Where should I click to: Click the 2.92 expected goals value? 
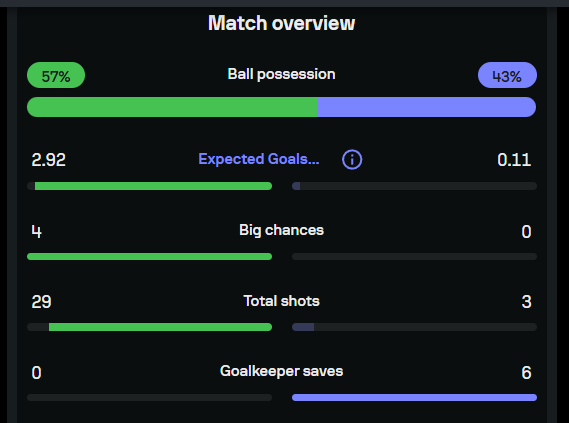pos(49,160)
